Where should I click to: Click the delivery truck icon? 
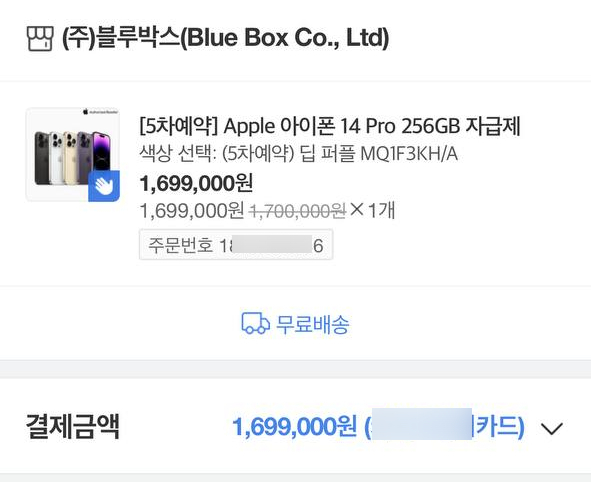pyautogui.click(x=256, y=323)
